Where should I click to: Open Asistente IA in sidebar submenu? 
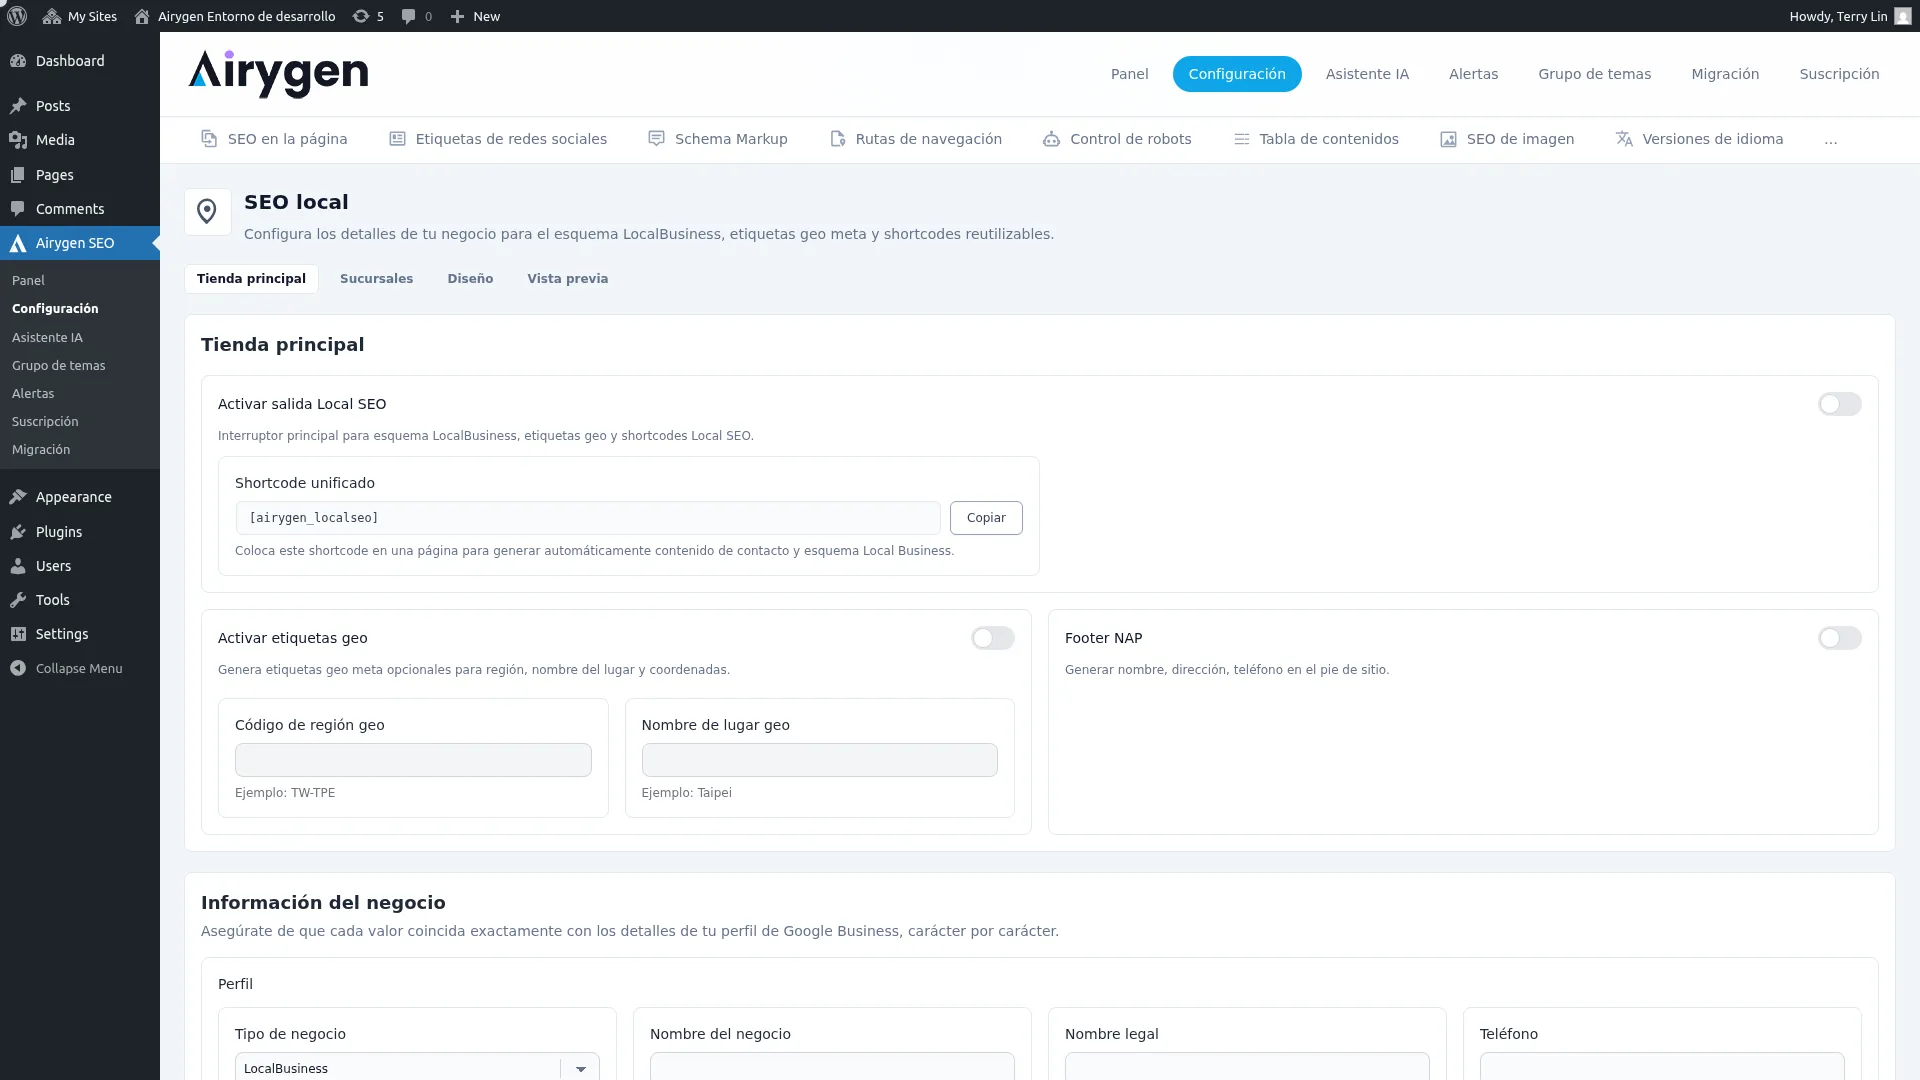pyautogui.click(x=47, y=338)
